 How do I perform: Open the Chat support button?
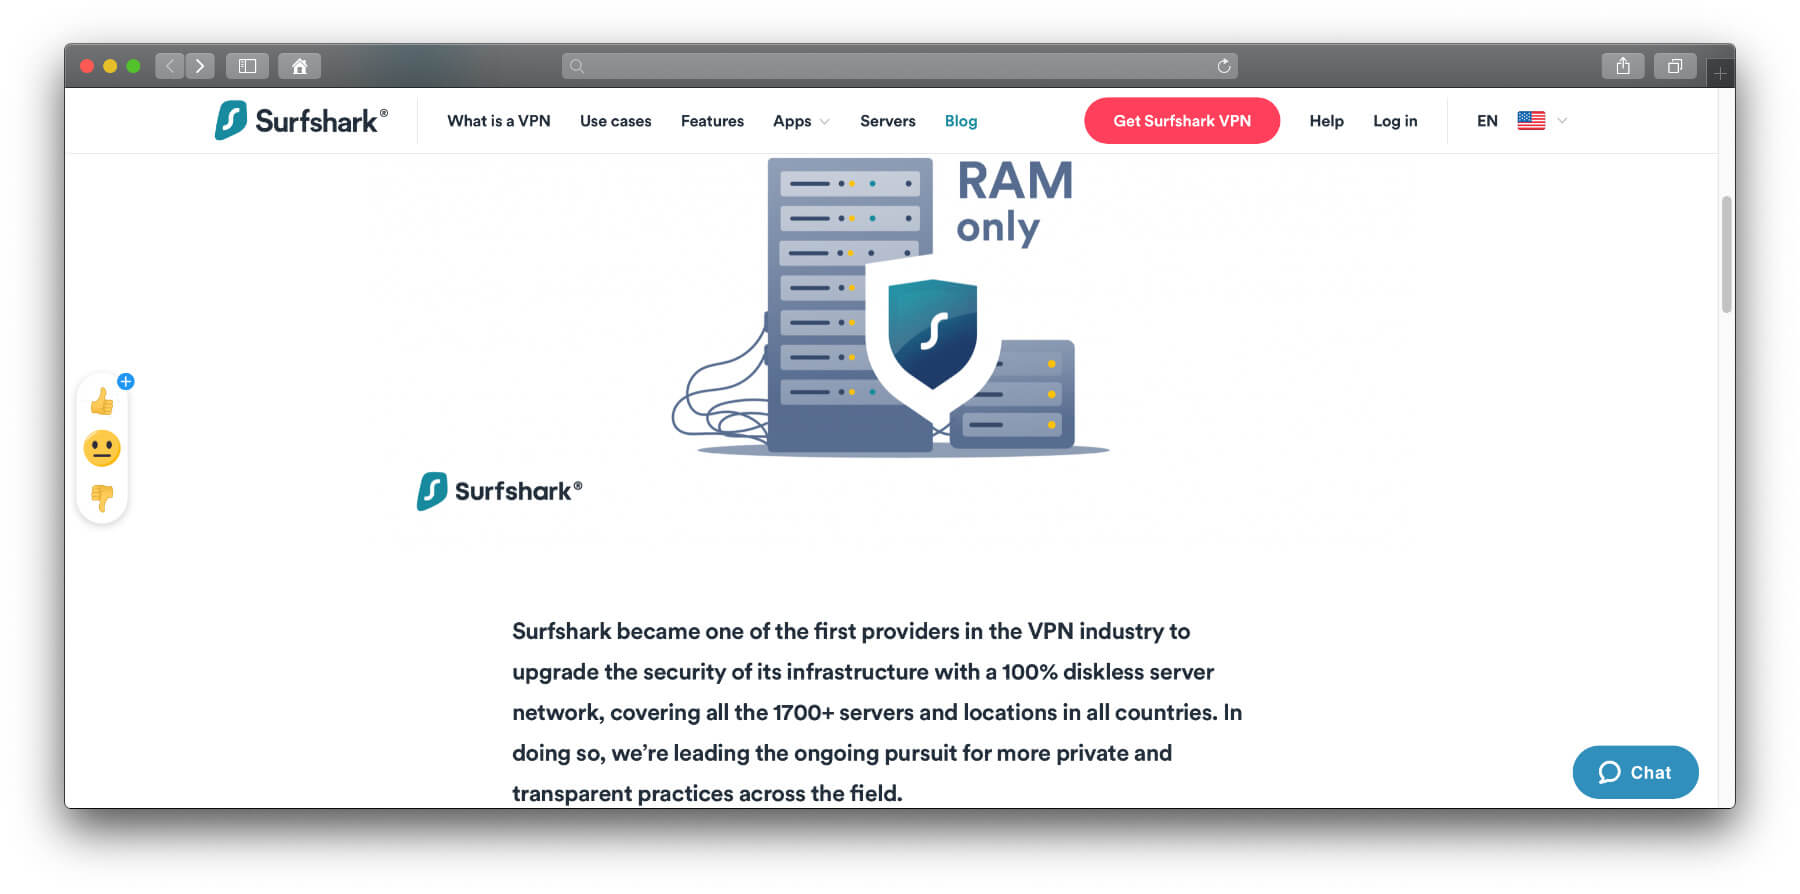[1635, 772]
